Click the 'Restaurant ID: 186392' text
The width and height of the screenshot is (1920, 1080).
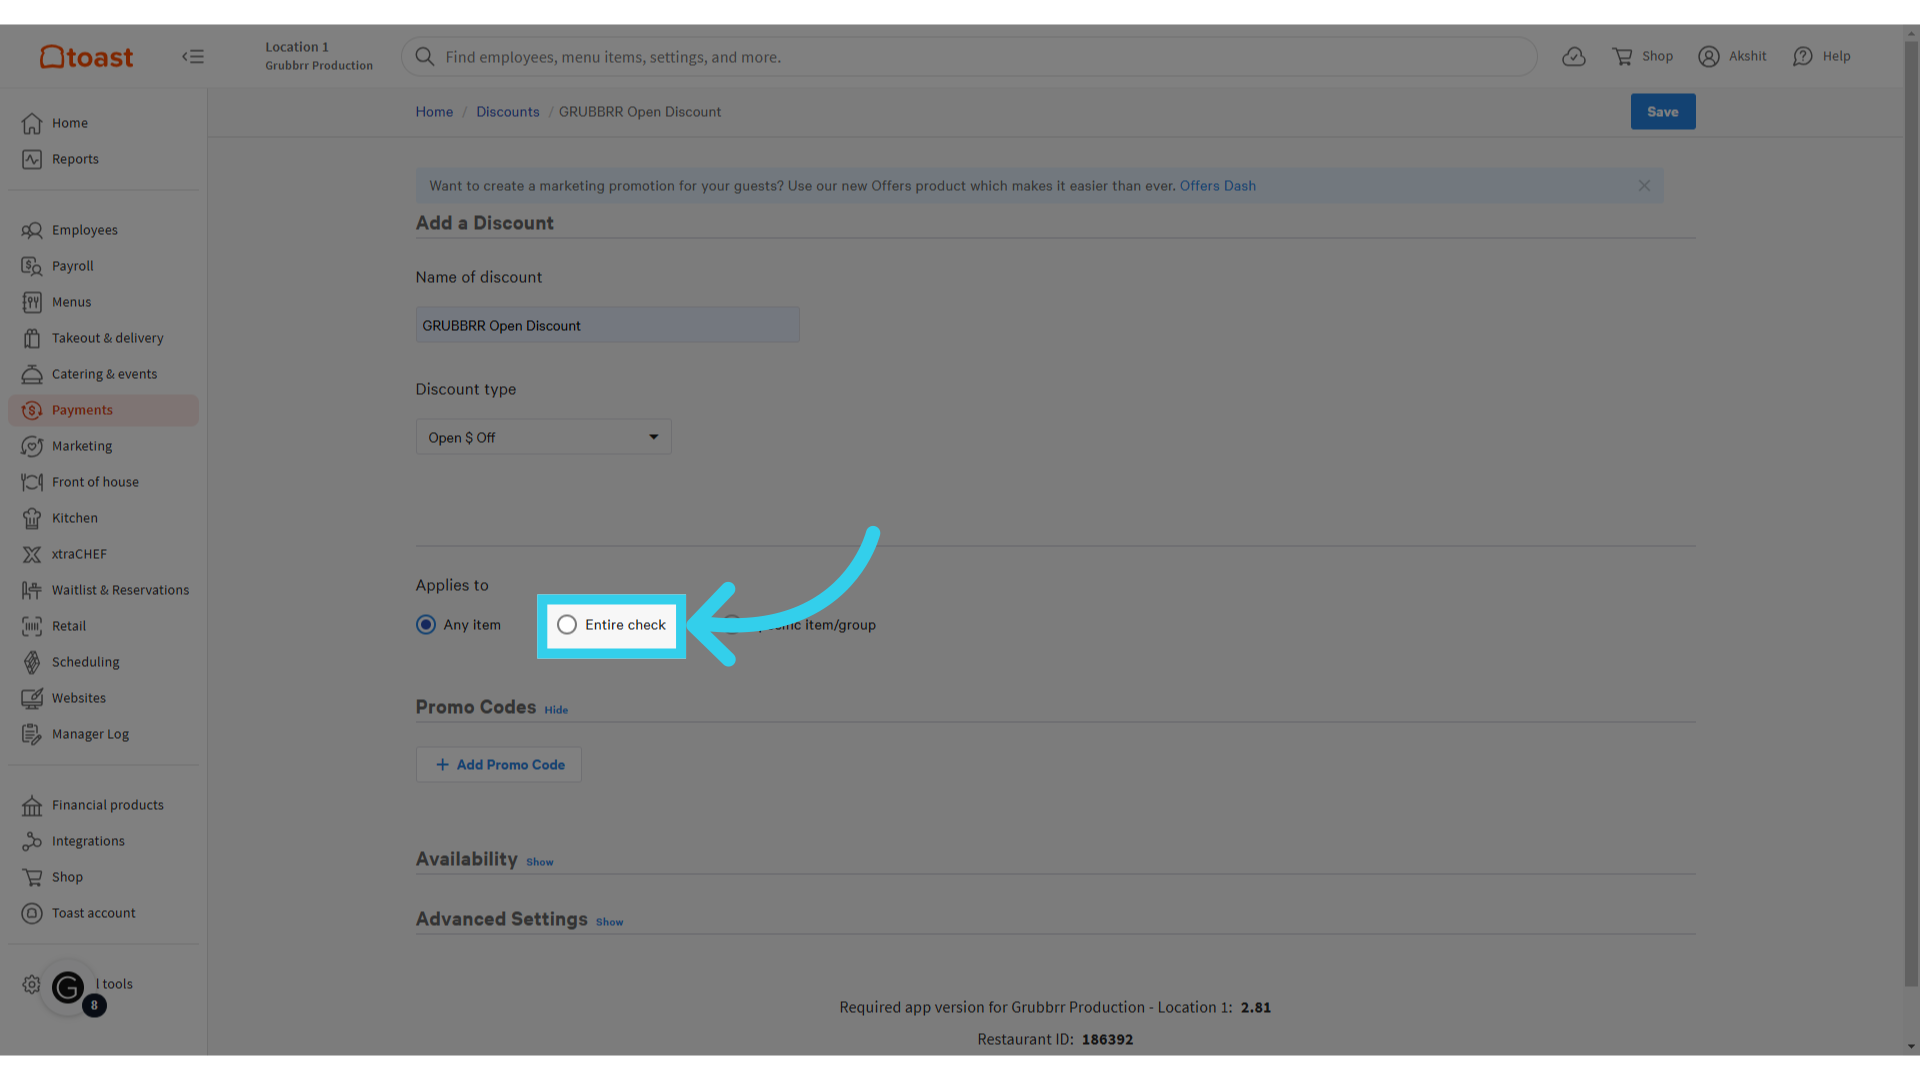[1055, 1040]
